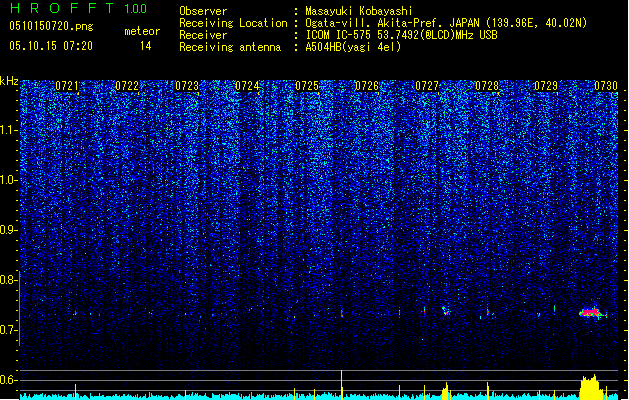
Task: Click the 0.7 kHz axis label
Action: pyautogui.click(x=9, y=330)
